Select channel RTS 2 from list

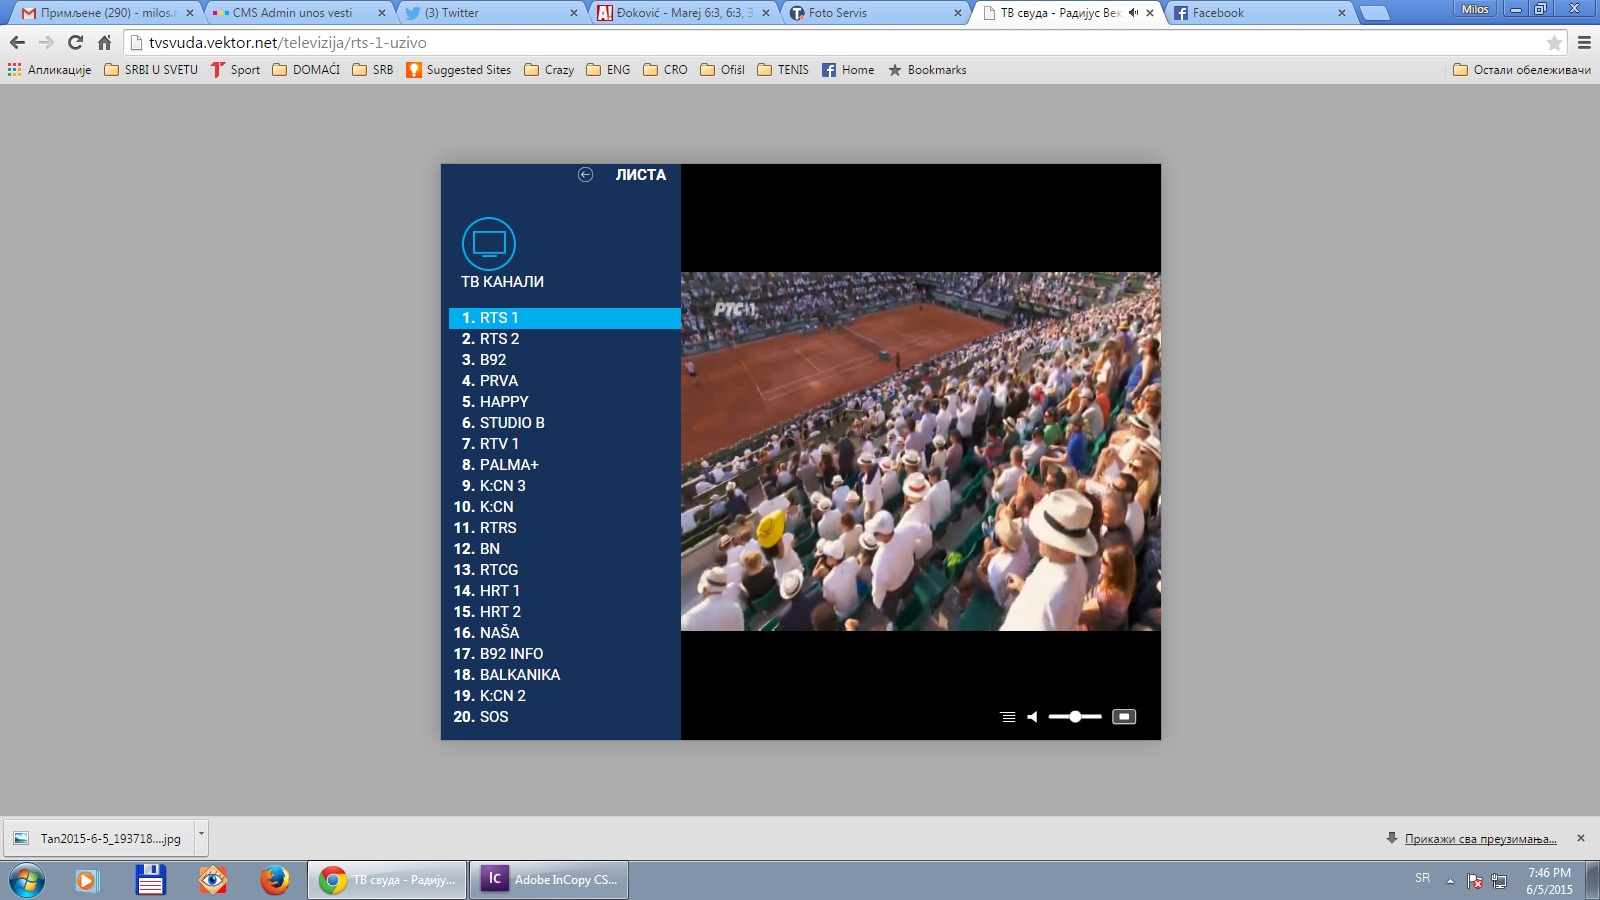[498, 339]
